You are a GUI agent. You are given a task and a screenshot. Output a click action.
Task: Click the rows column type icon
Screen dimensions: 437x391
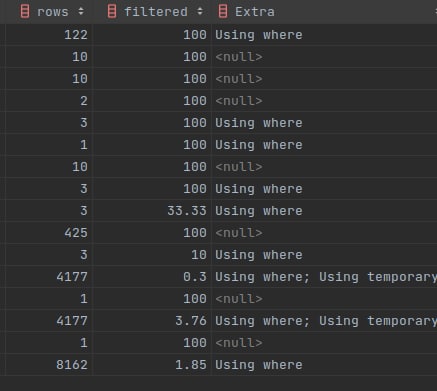click(25, 12)
